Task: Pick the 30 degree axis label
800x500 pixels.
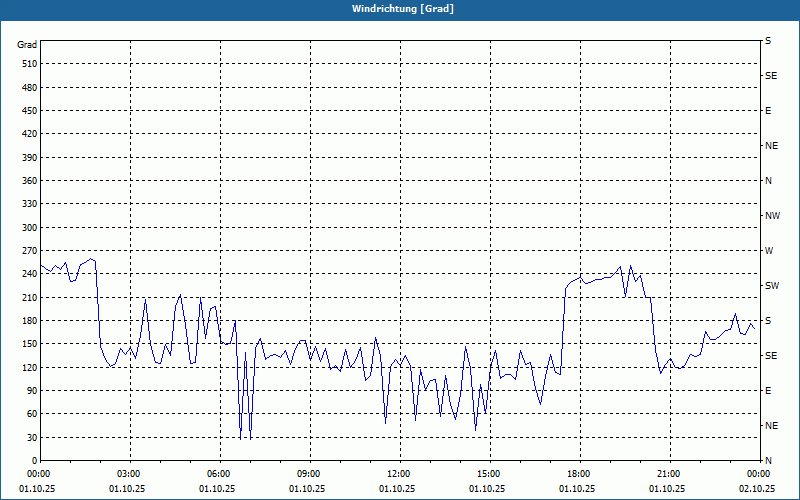Action: click(x=32, y=437)
